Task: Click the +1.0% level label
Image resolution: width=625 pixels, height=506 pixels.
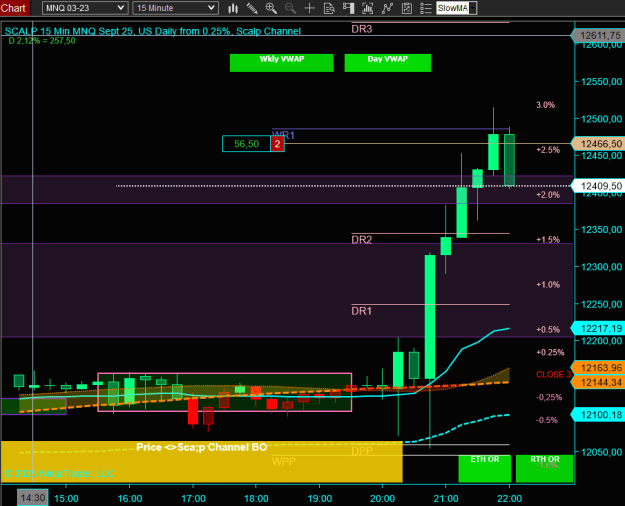Action: (x=548, y=285)
